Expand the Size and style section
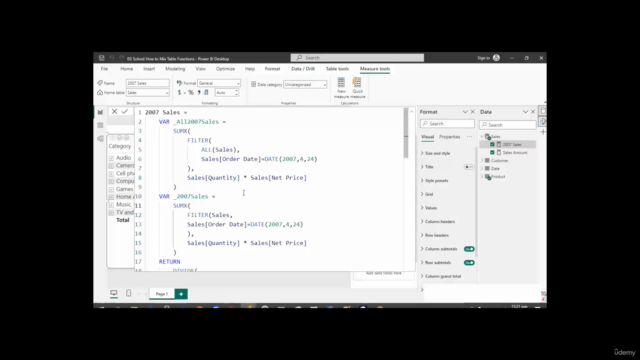This screenshot has width=640, height=360. [437, 153]
